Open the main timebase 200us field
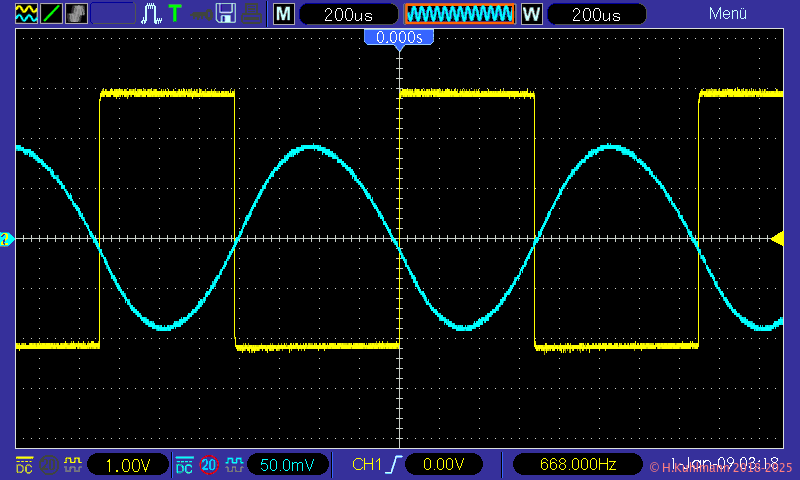800x480 pixels. [x=348, y=14]
